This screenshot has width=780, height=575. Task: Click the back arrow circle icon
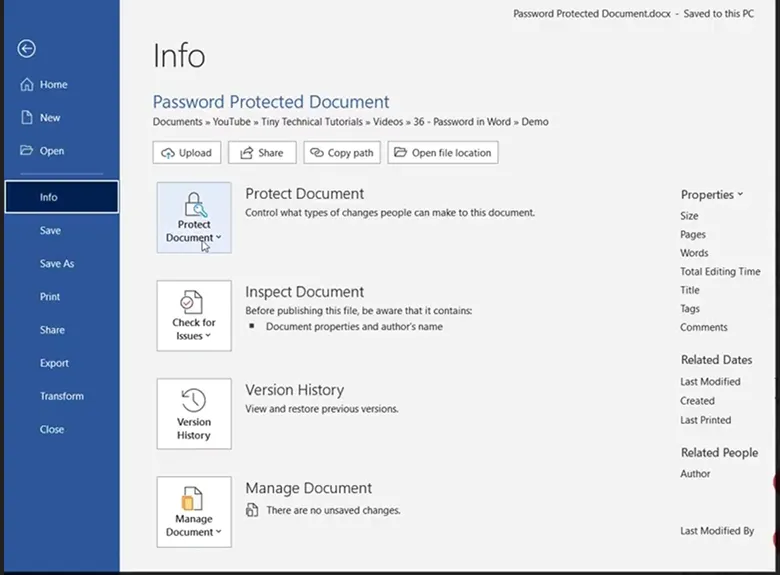click(x=27, y=49)
